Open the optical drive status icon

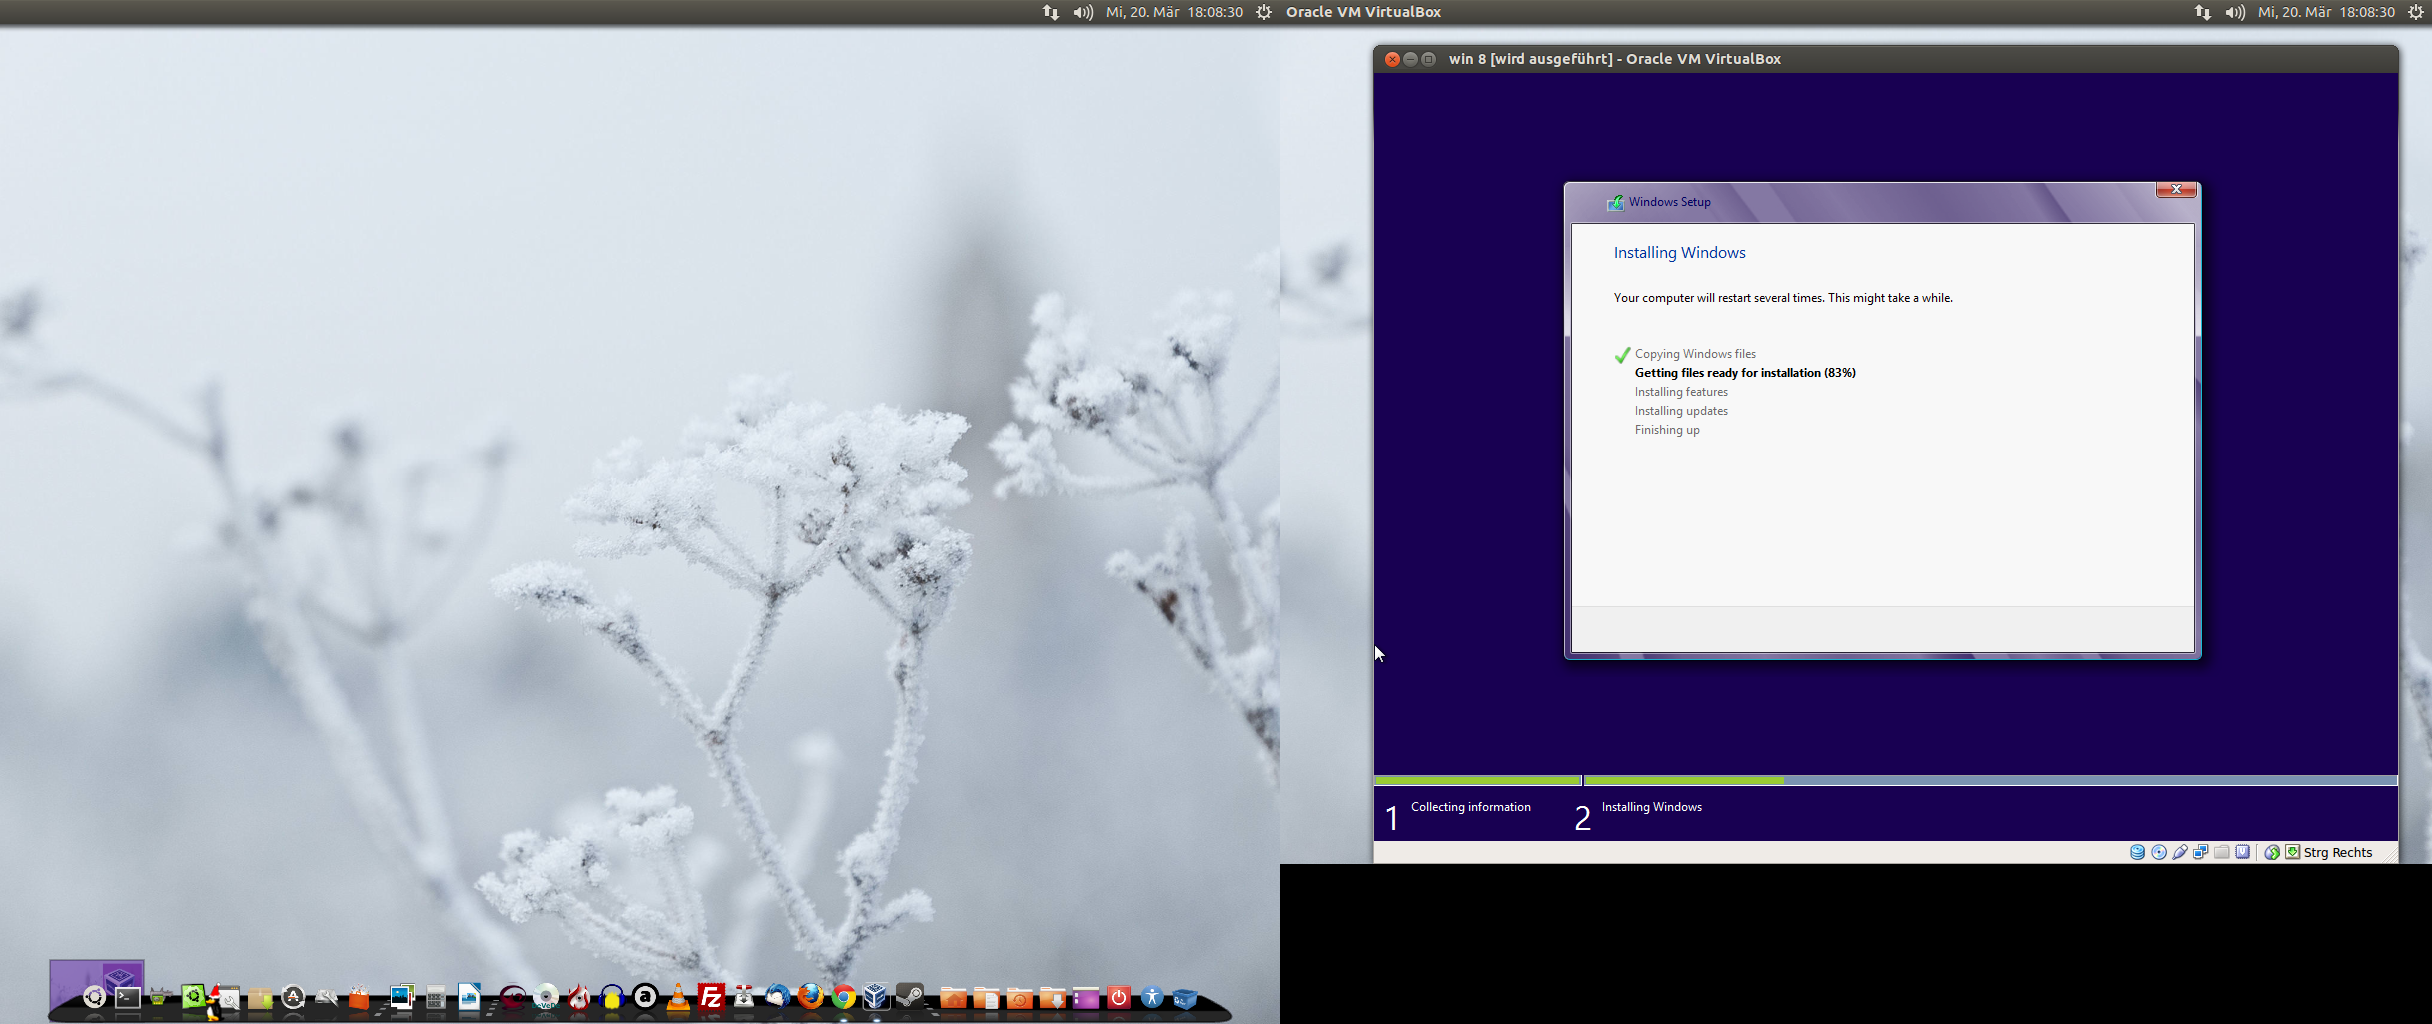(2159, 852)
